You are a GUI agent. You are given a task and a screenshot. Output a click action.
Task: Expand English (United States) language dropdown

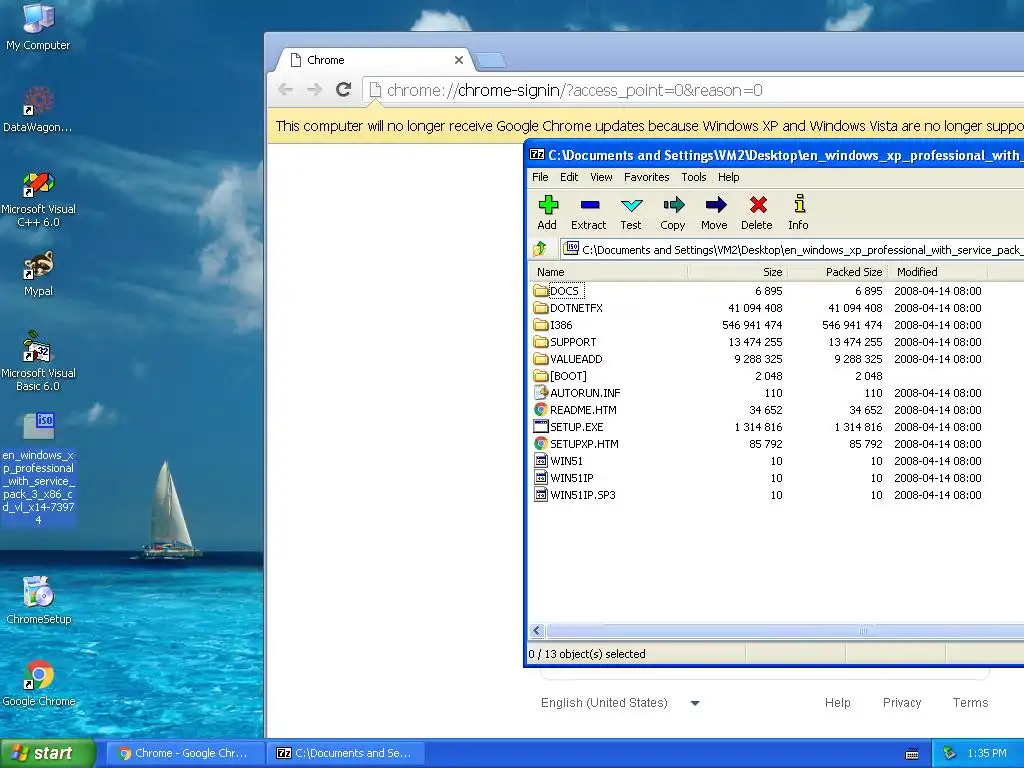[x=620, y=703]
